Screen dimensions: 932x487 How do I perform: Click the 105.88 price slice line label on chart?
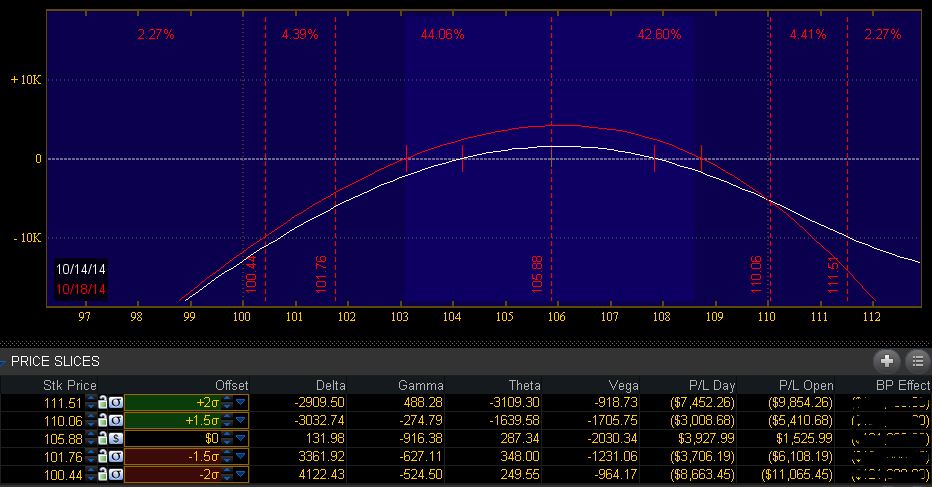click(x=537, y=274)
